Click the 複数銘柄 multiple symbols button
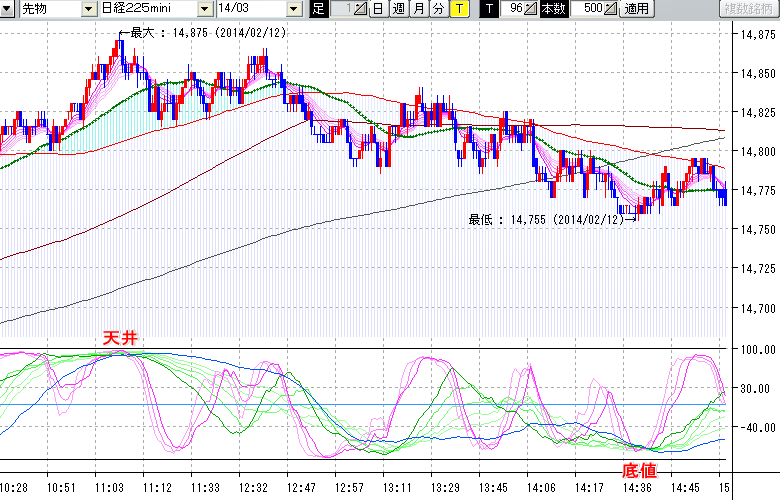This screenshot has height=500, width=780. [749, 9]
